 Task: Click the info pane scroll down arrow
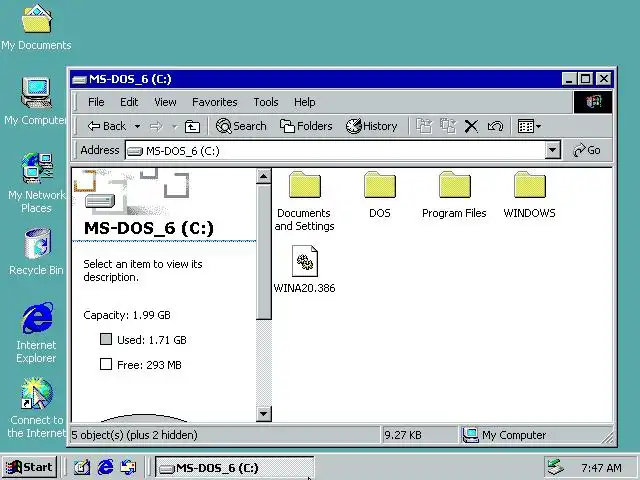264,414
